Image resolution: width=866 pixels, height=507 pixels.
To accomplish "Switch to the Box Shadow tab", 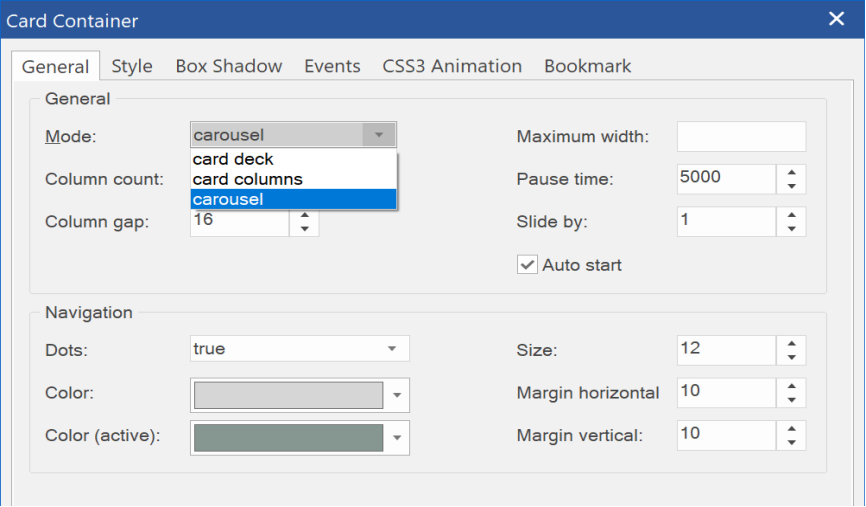I will click(229, 66).
